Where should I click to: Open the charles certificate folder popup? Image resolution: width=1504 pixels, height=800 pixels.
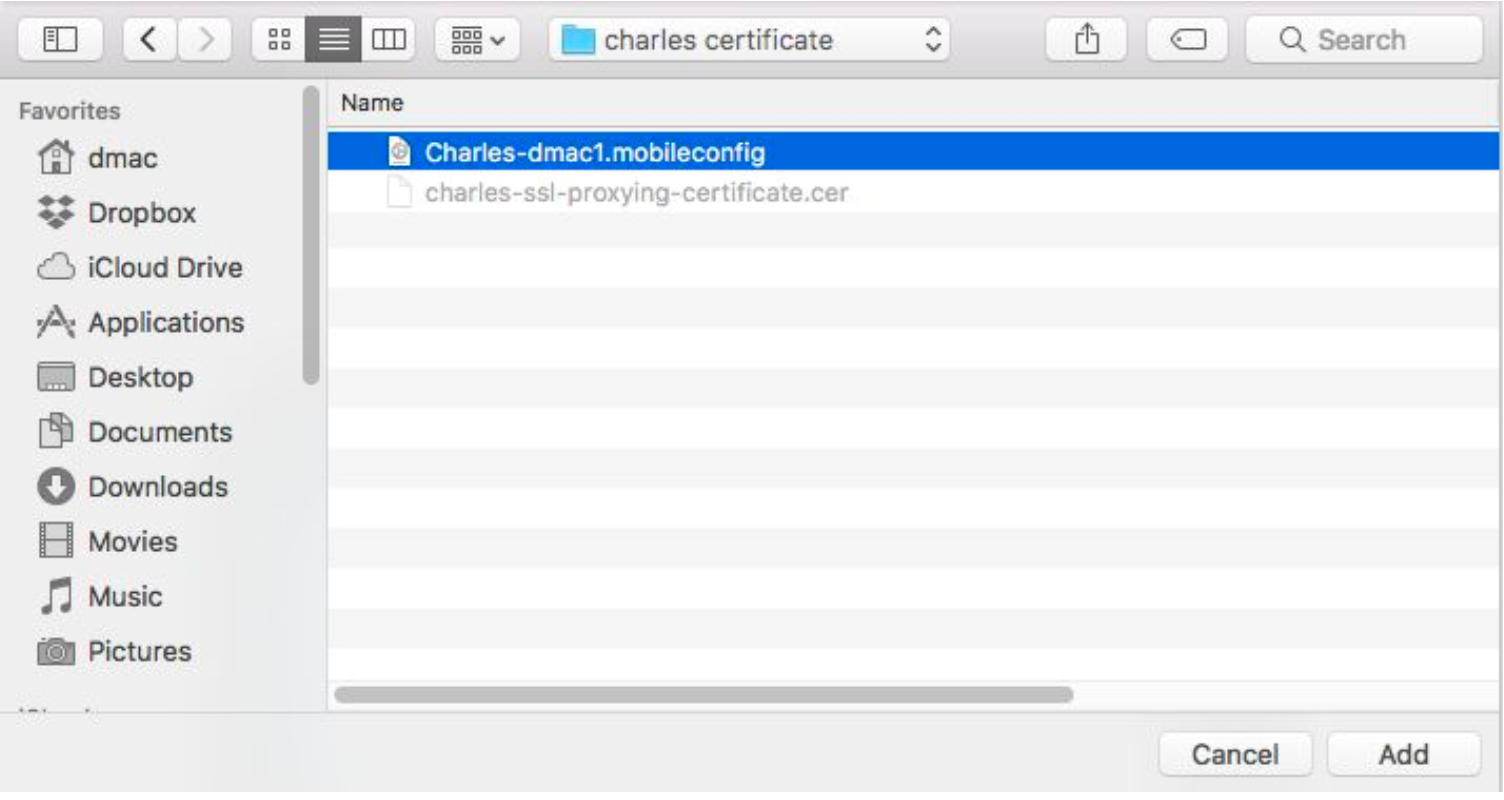coord(749,40)
